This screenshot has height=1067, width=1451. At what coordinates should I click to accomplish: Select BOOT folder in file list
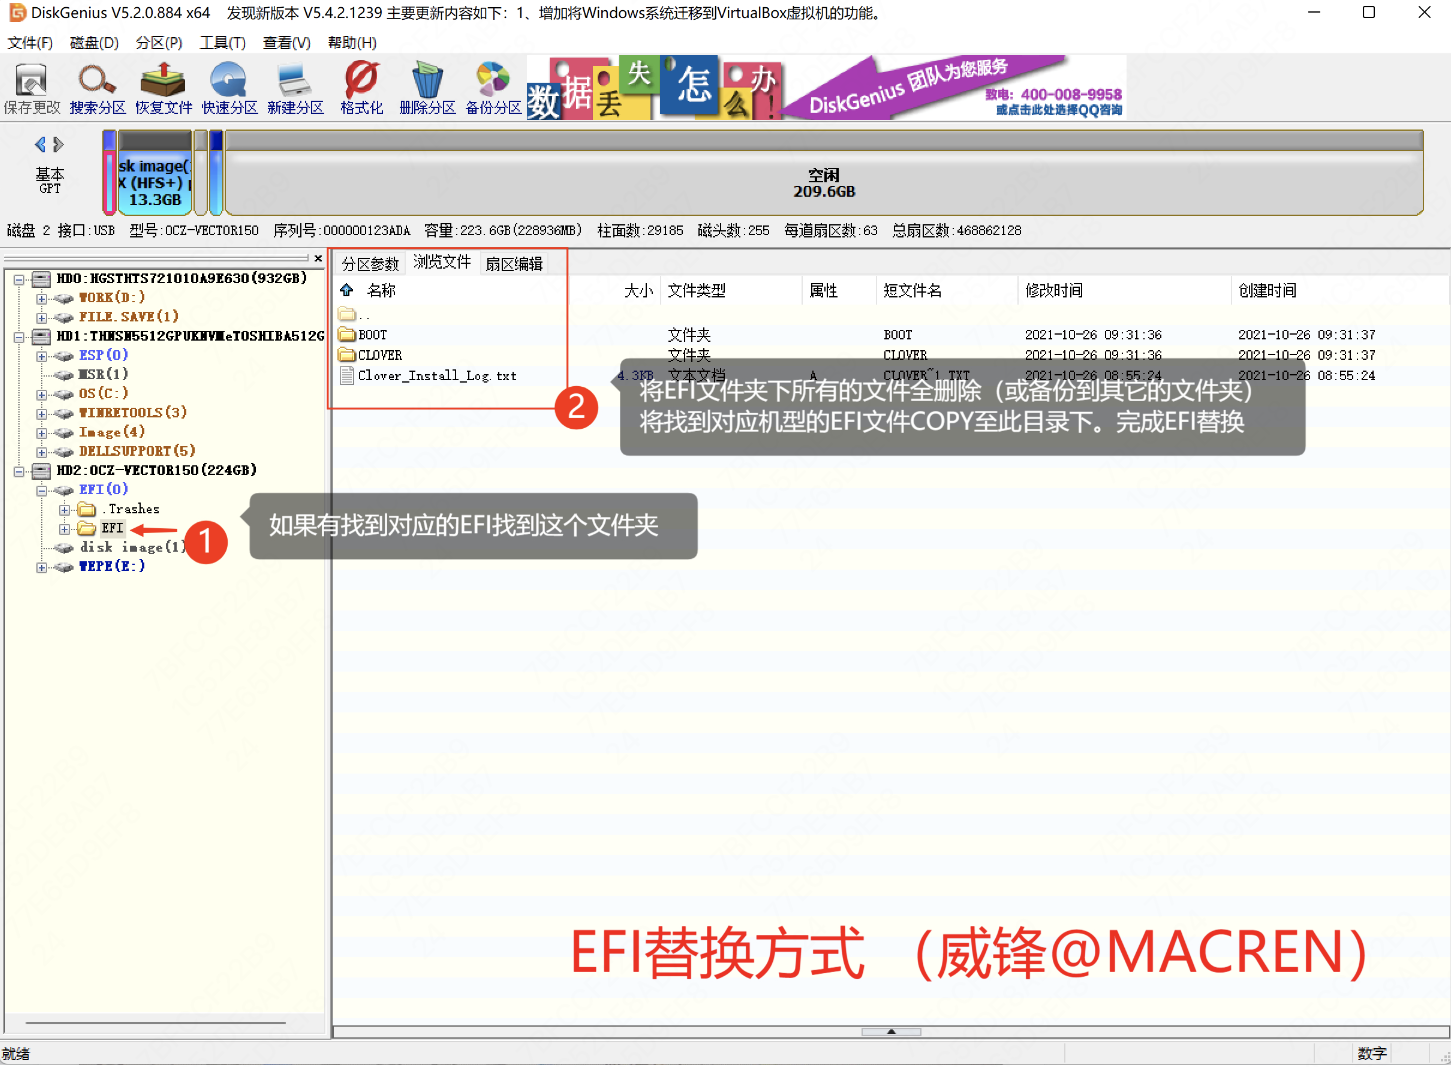tap(372, 335)
